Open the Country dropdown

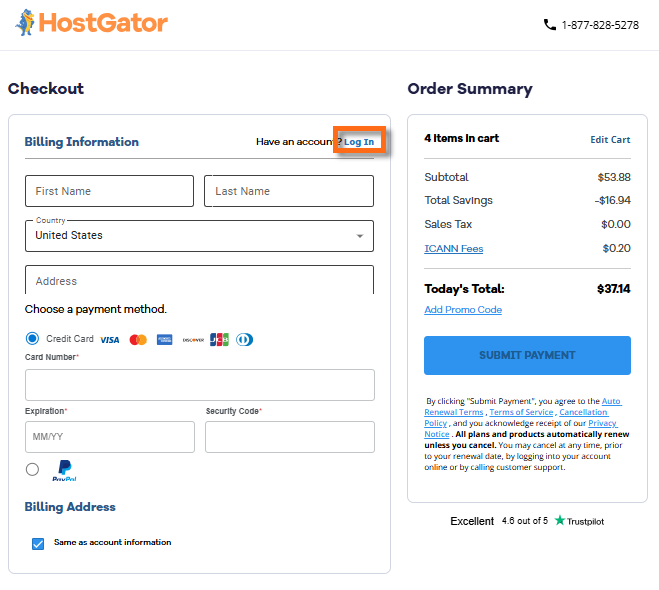tap(199, 236)
